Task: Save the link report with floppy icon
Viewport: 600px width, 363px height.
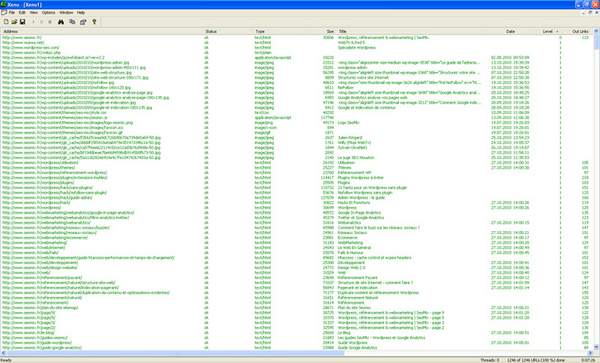Action: pos(23,22)
